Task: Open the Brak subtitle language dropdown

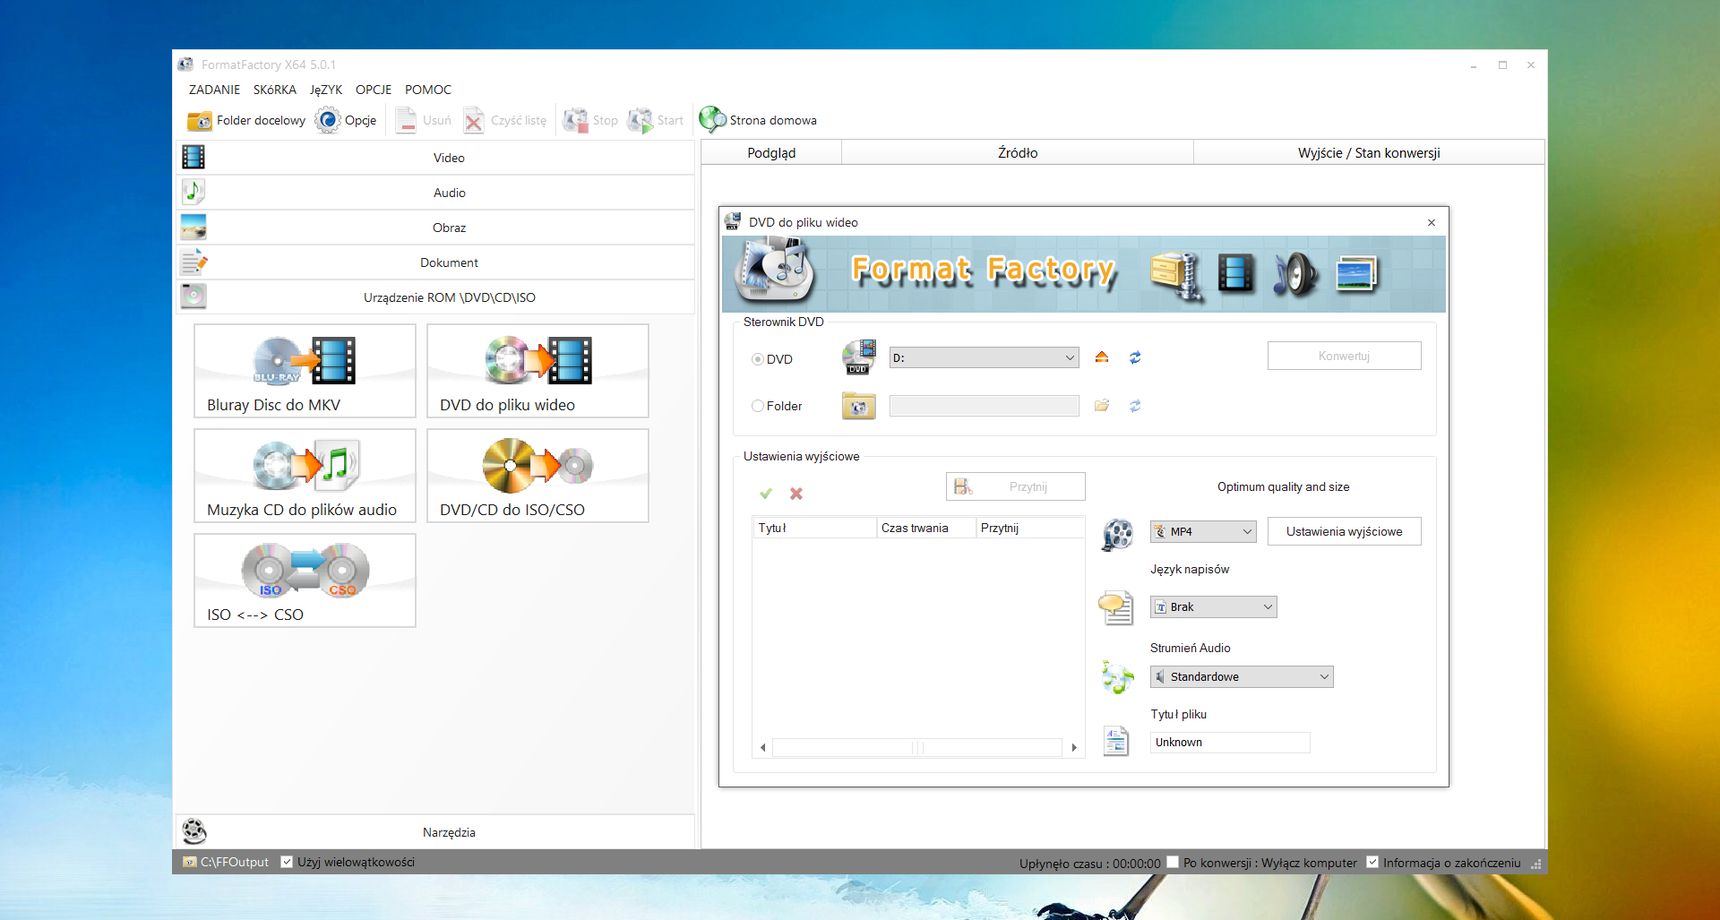Action: tap(1213, 606)
